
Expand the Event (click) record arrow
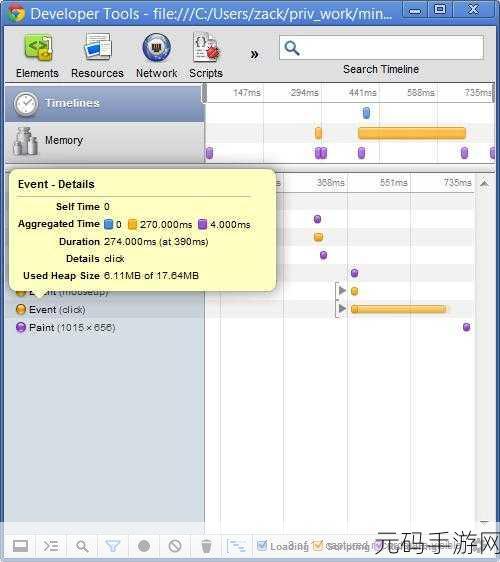[x=342, y=309]
